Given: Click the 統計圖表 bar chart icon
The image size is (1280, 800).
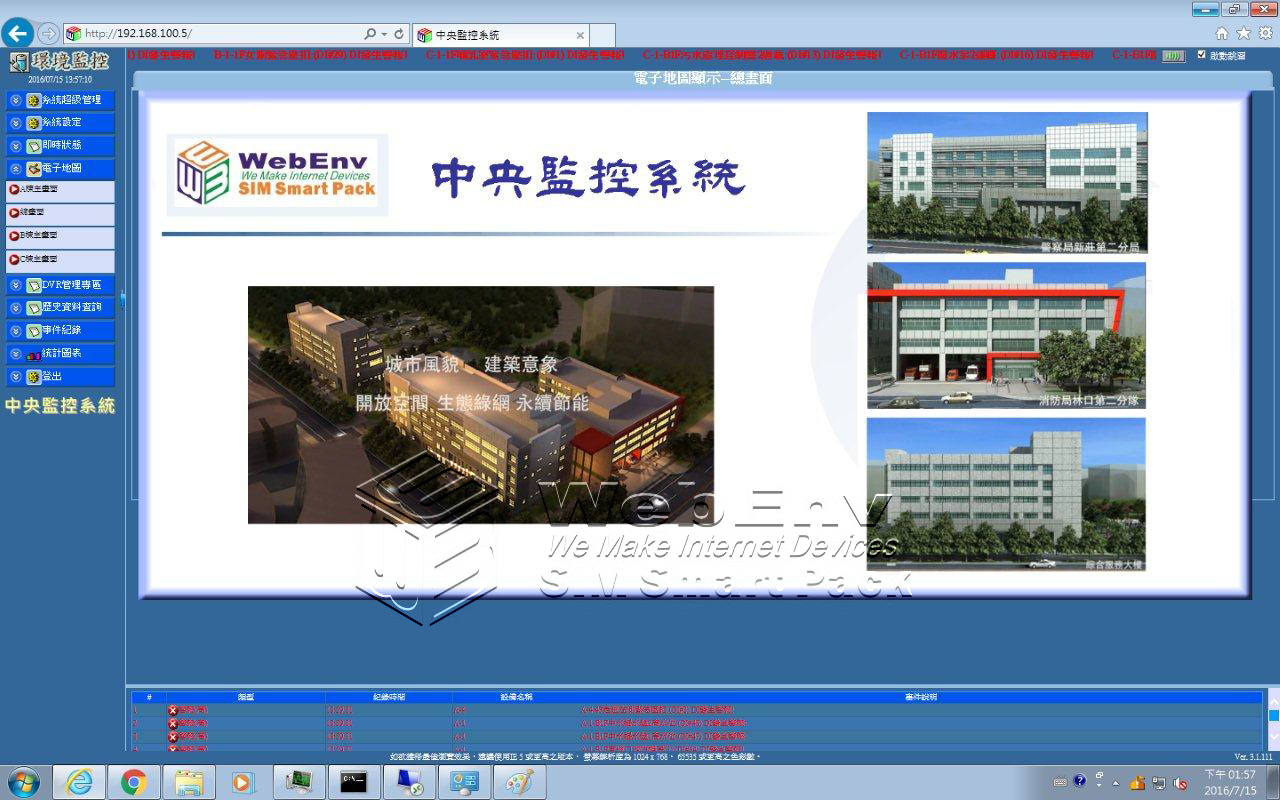Looking at the screenshot, I should coord(33,354).
